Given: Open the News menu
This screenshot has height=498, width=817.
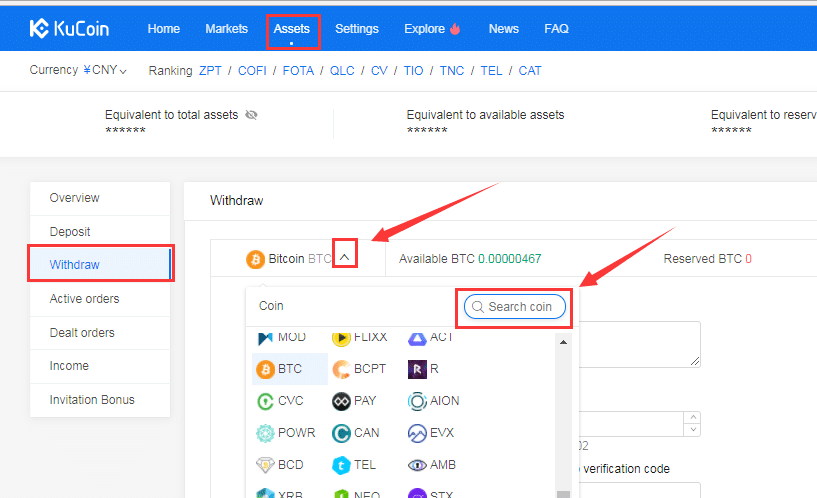Looking at the screenshot, I should click(x=503, y=29).
